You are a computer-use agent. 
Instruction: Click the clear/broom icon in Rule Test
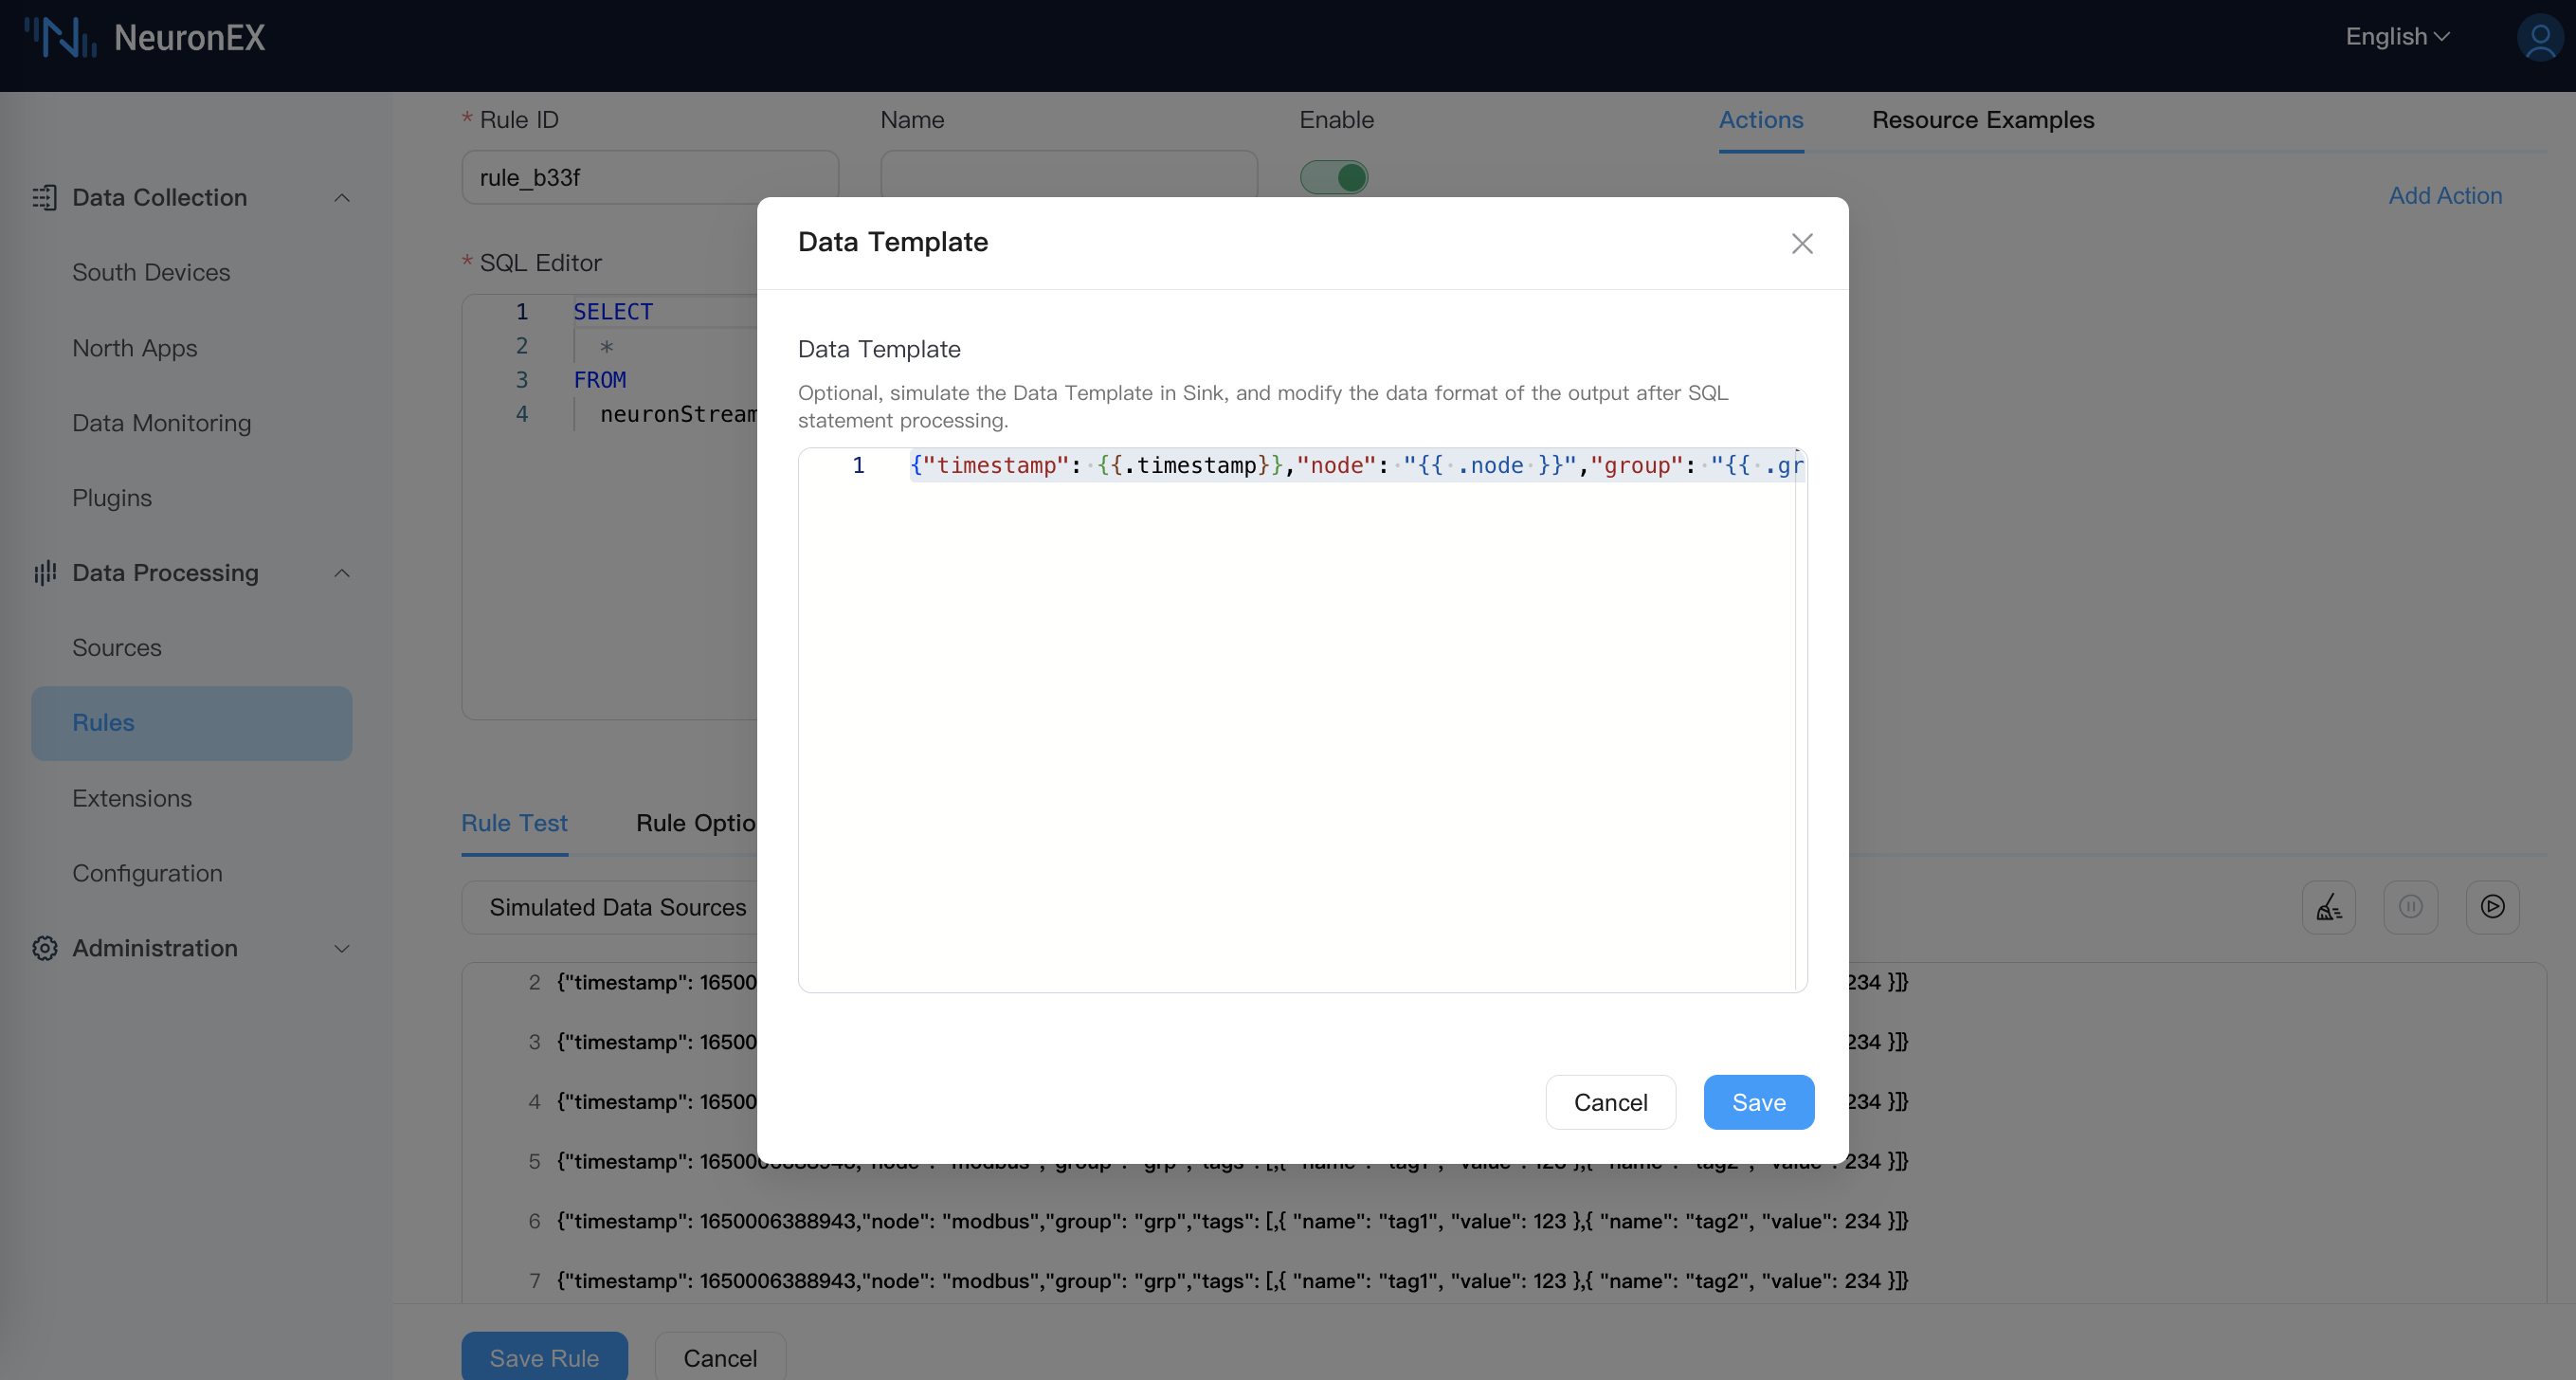pyautogui.click(x=2329, y=908)
